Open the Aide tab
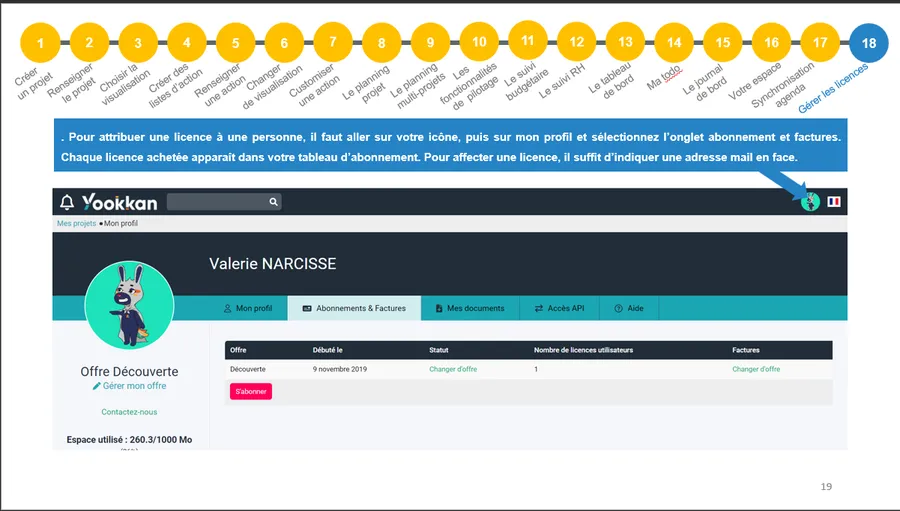 [x=629, y=308]
